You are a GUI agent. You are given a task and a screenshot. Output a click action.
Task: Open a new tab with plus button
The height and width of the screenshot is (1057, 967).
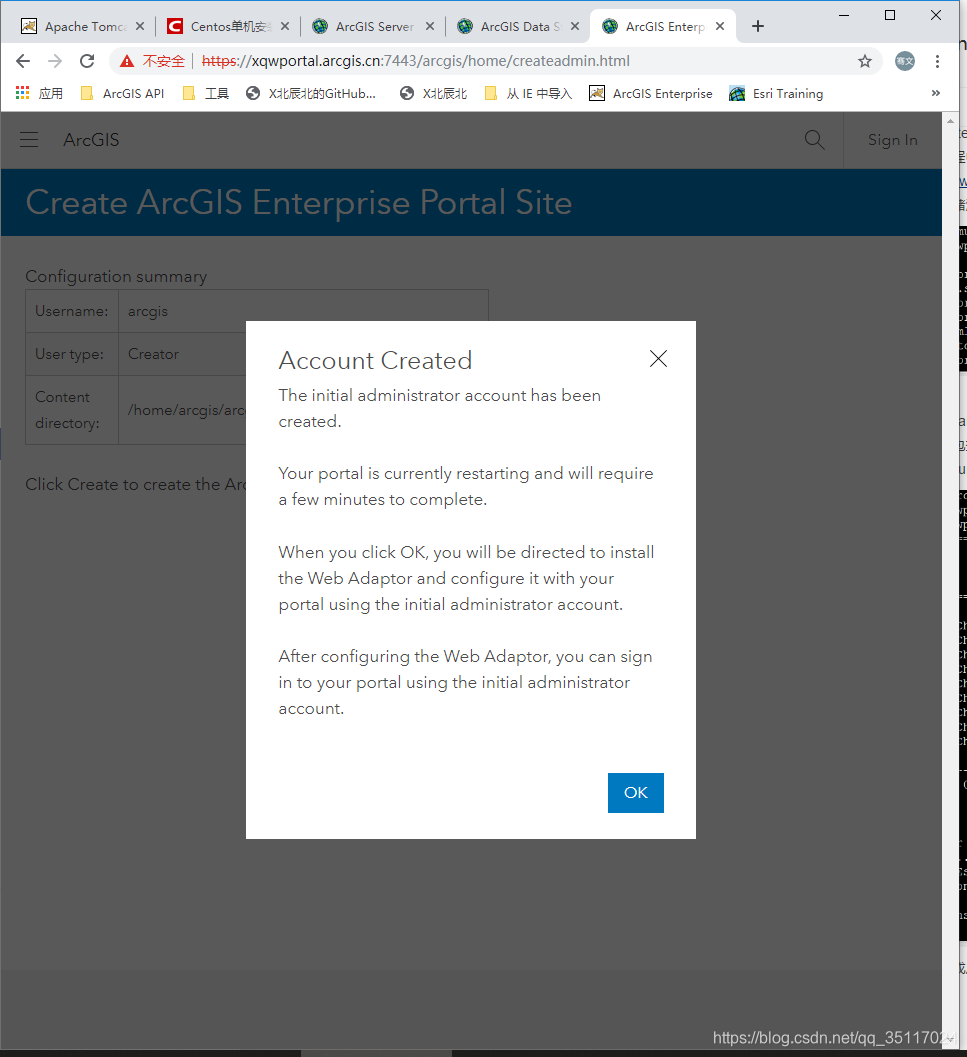coord(758,26)
